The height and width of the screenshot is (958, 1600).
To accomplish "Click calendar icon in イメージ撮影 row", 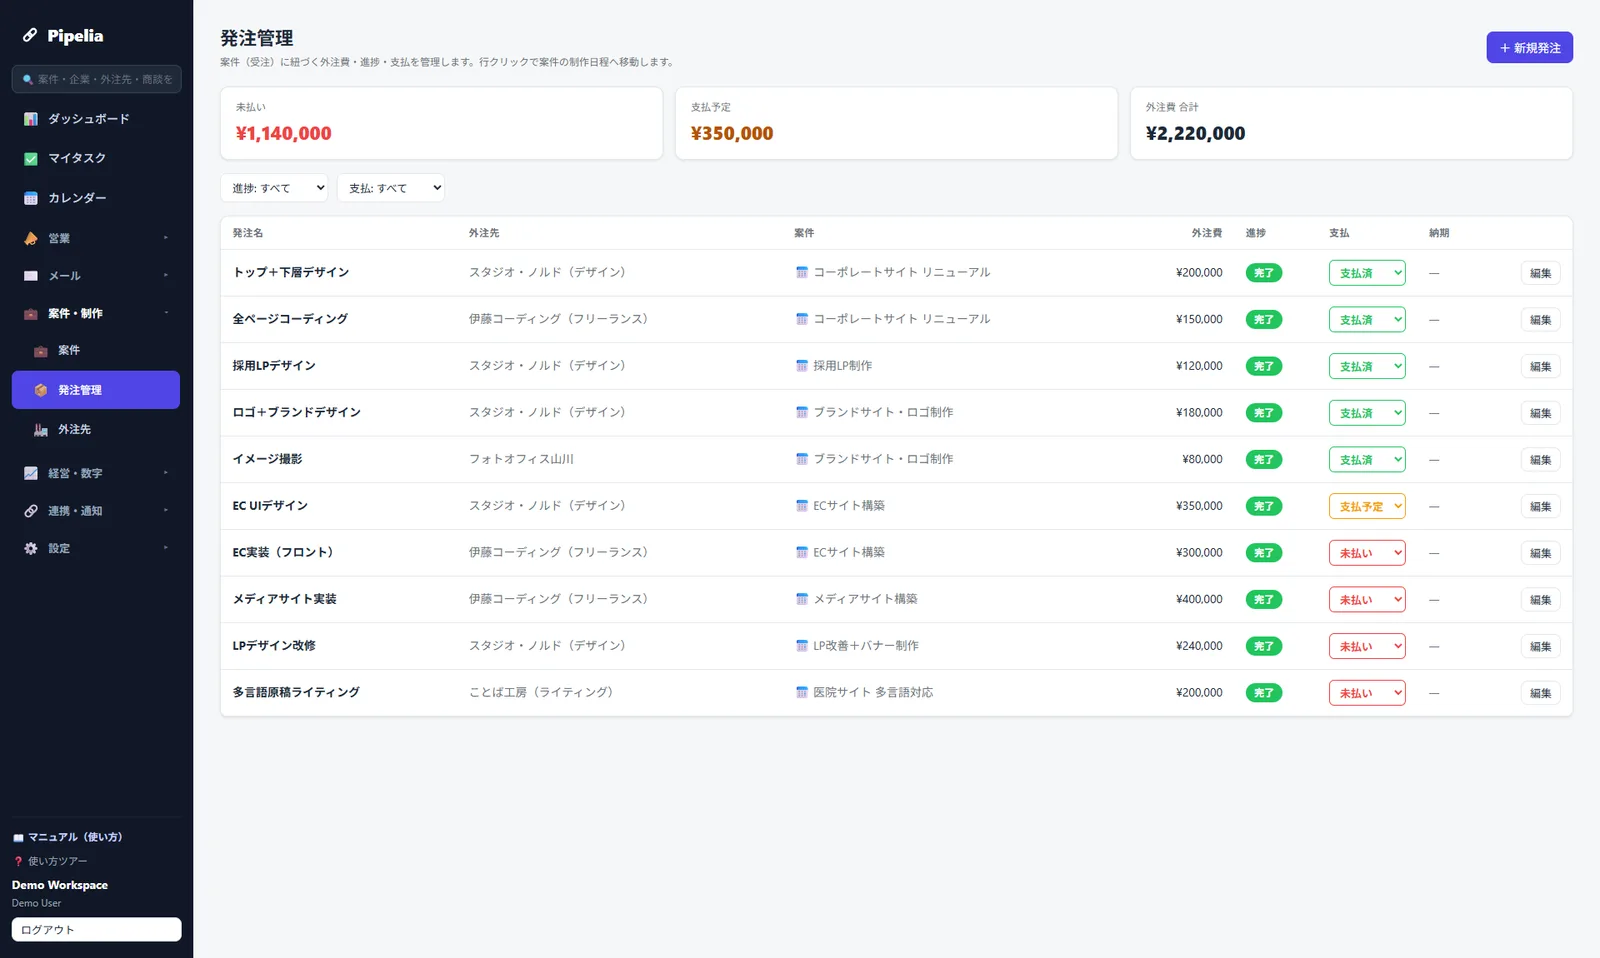I will tap(802, 459).
